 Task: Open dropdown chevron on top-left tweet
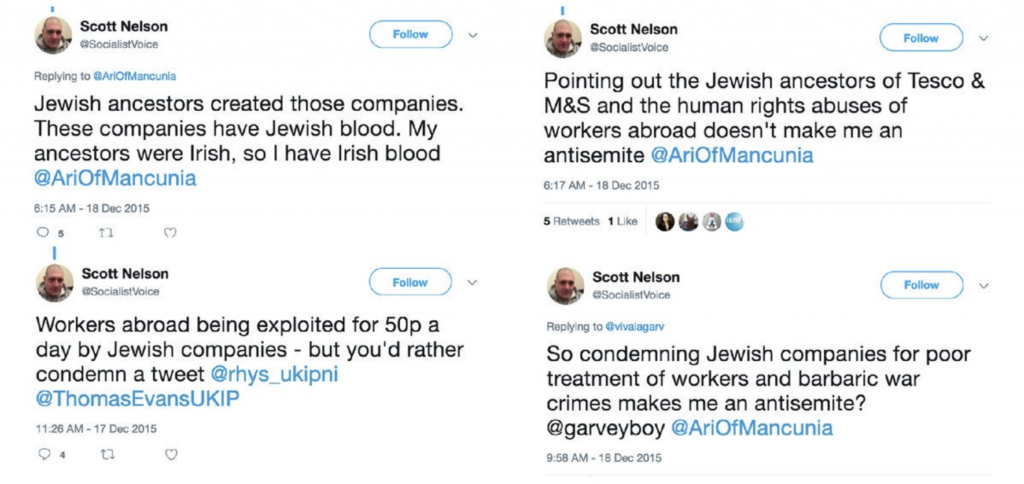point(473,35)
